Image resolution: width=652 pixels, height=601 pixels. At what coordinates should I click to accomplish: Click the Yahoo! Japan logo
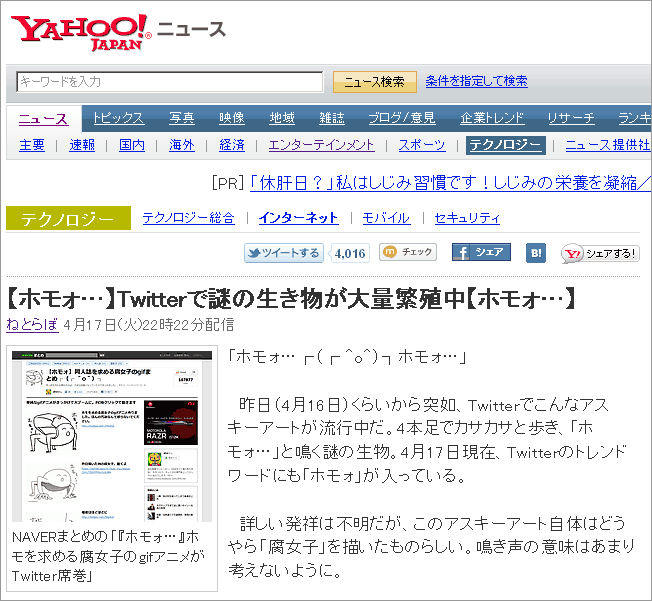click(x=80, y=32)
